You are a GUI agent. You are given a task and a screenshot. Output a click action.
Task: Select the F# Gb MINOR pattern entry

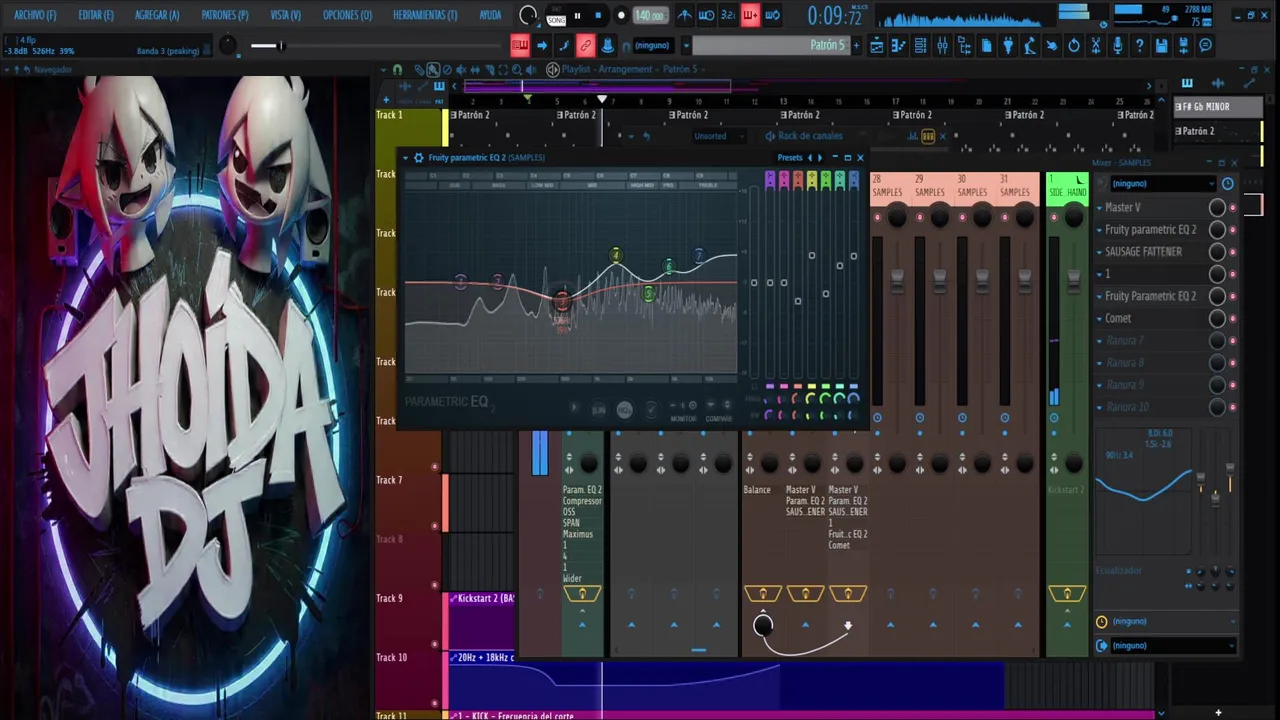tap(1217, 107)
